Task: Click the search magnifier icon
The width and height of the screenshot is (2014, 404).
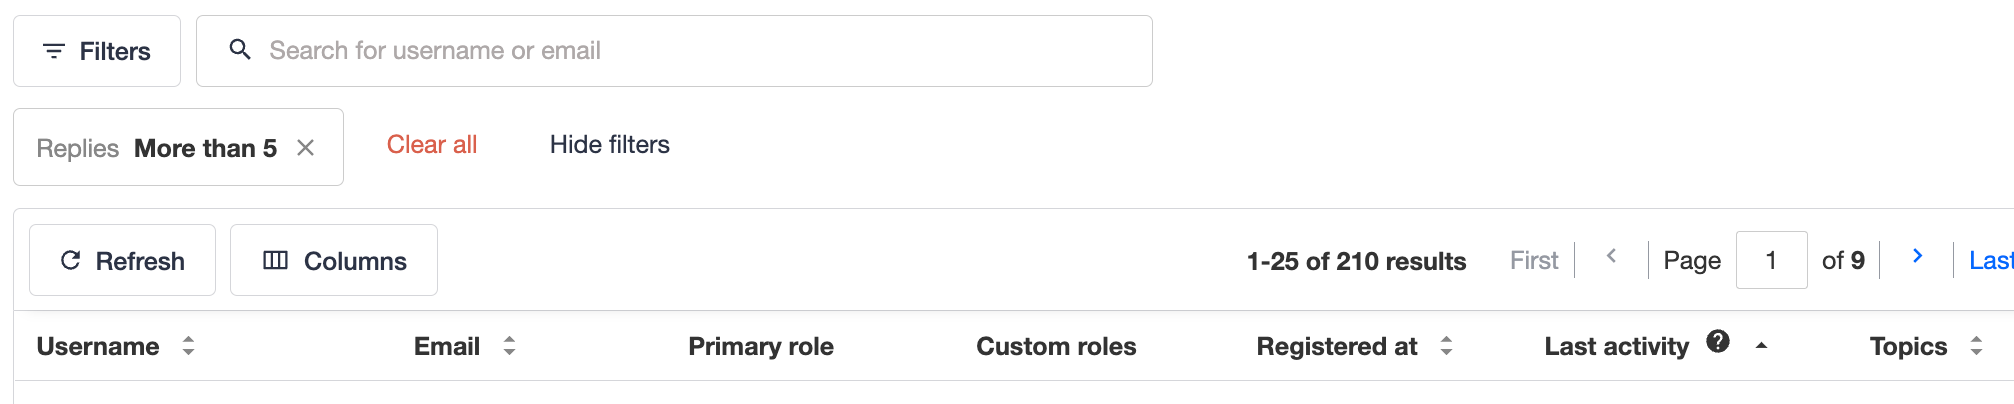Action: pos(240,49)
